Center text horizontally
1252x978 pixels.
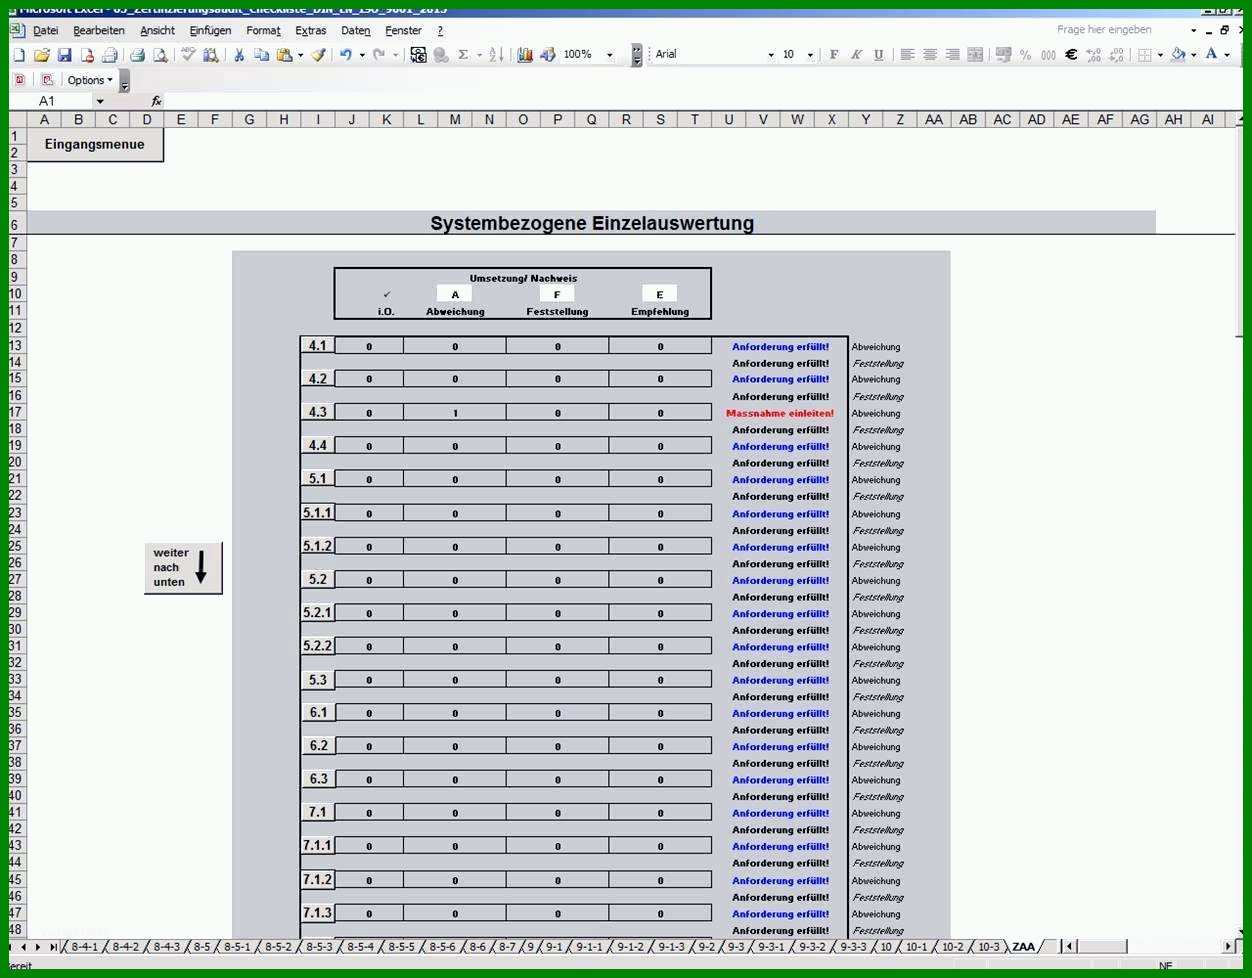coord(930,55)
